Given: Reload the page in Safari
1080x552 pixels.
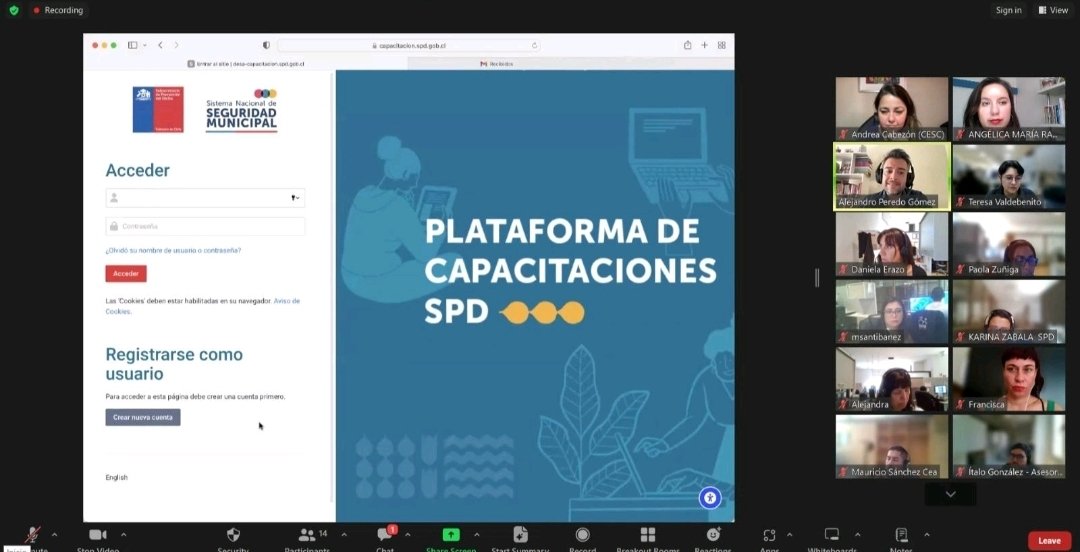Looking at the screenshot, I should coord(534,45).
